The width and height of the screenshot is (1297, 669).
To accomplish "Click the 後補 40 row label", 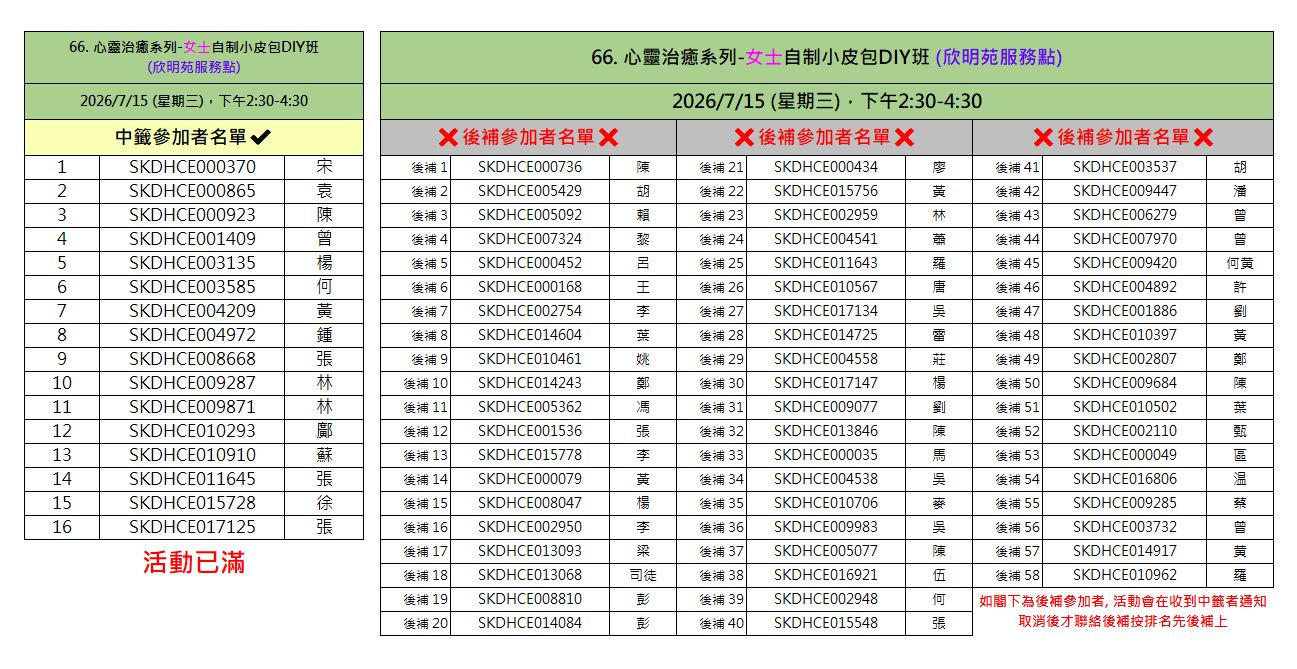I will [721, 623].
